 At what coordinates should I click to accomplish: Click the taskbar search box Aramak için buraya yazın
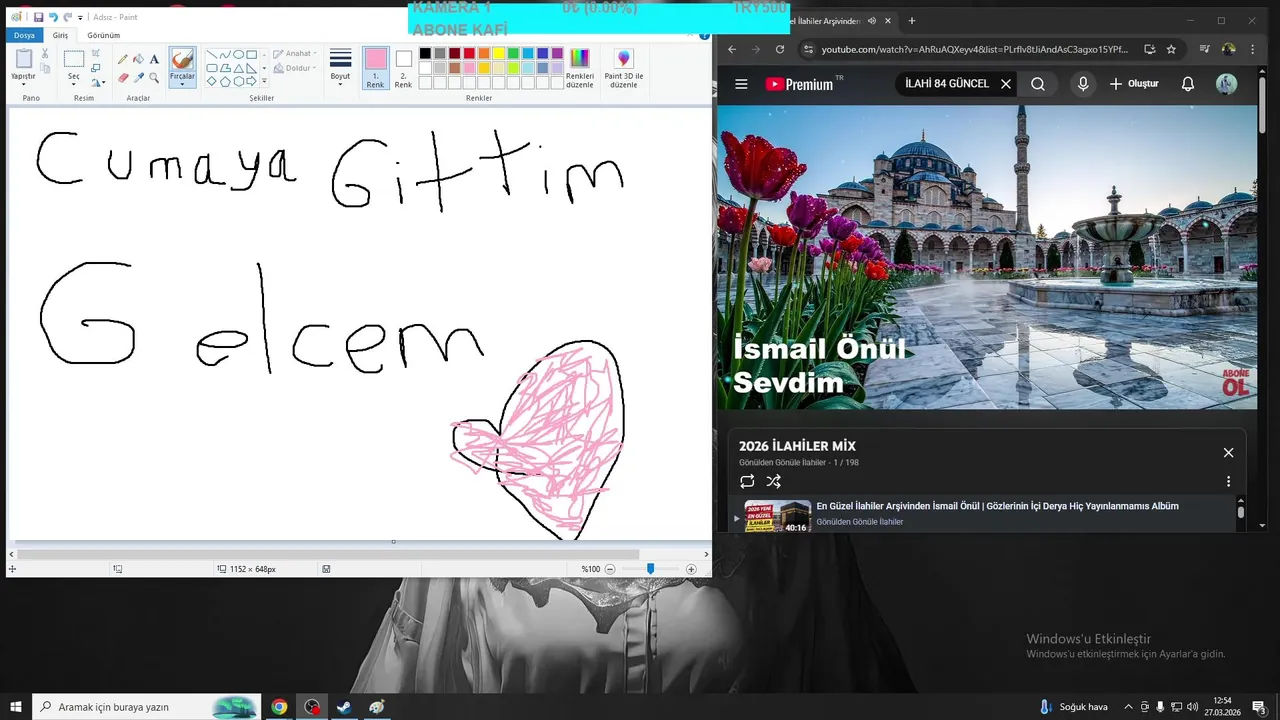pyautogui.click(x=147, y=707)
